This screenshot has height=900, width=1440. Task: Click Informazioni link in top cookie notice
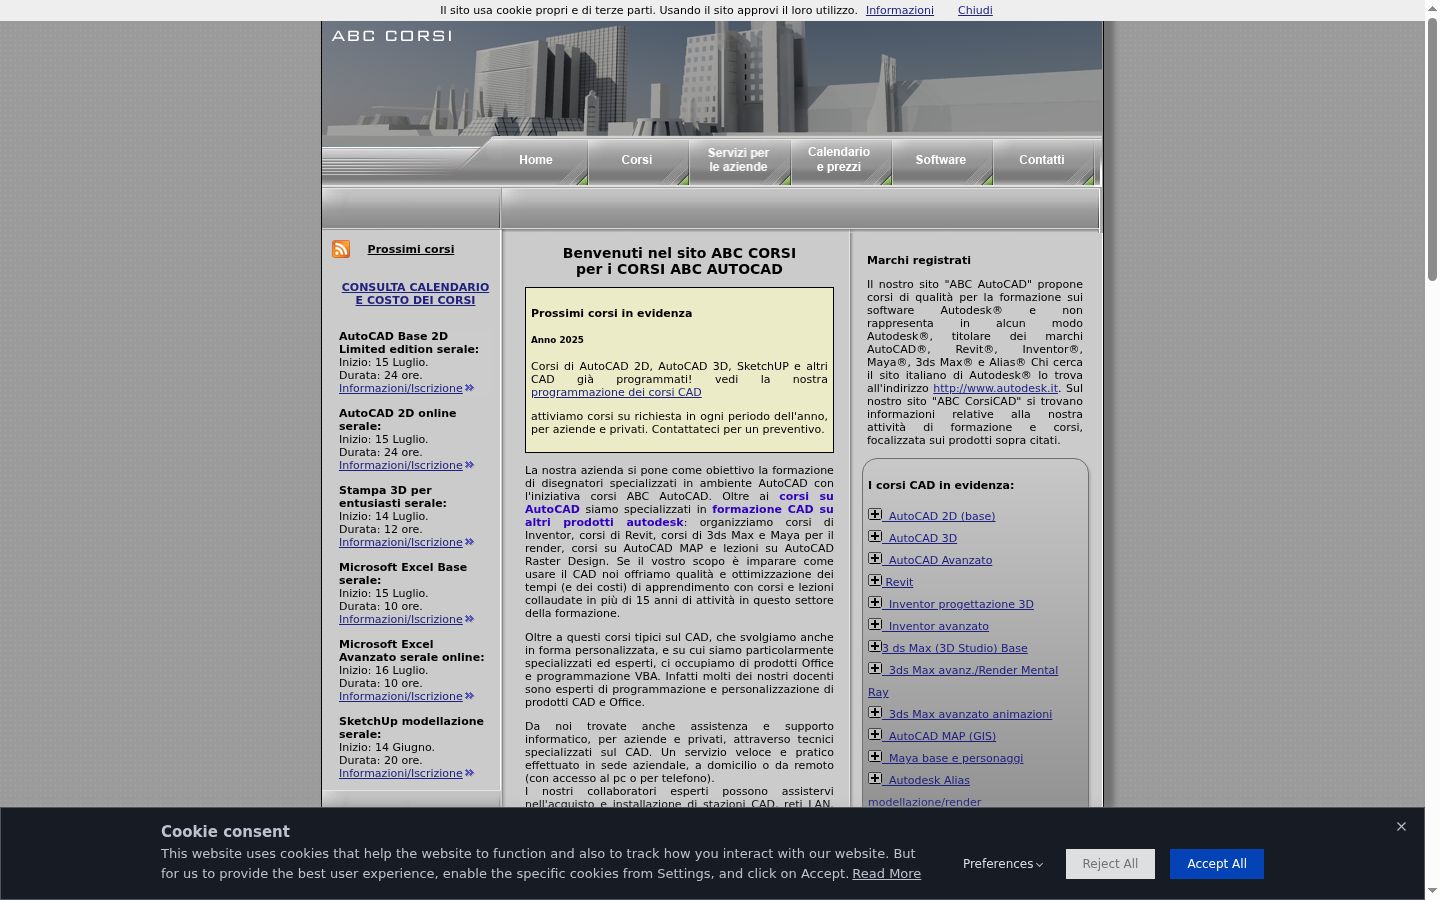900,10
